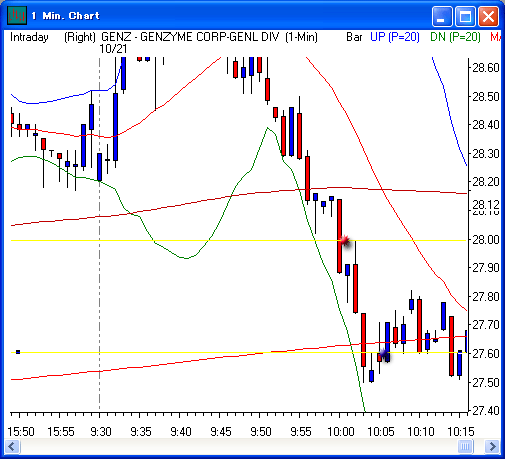
Task: Maximize the 1 Min. Chart window
Action: [x=465, y=16]
